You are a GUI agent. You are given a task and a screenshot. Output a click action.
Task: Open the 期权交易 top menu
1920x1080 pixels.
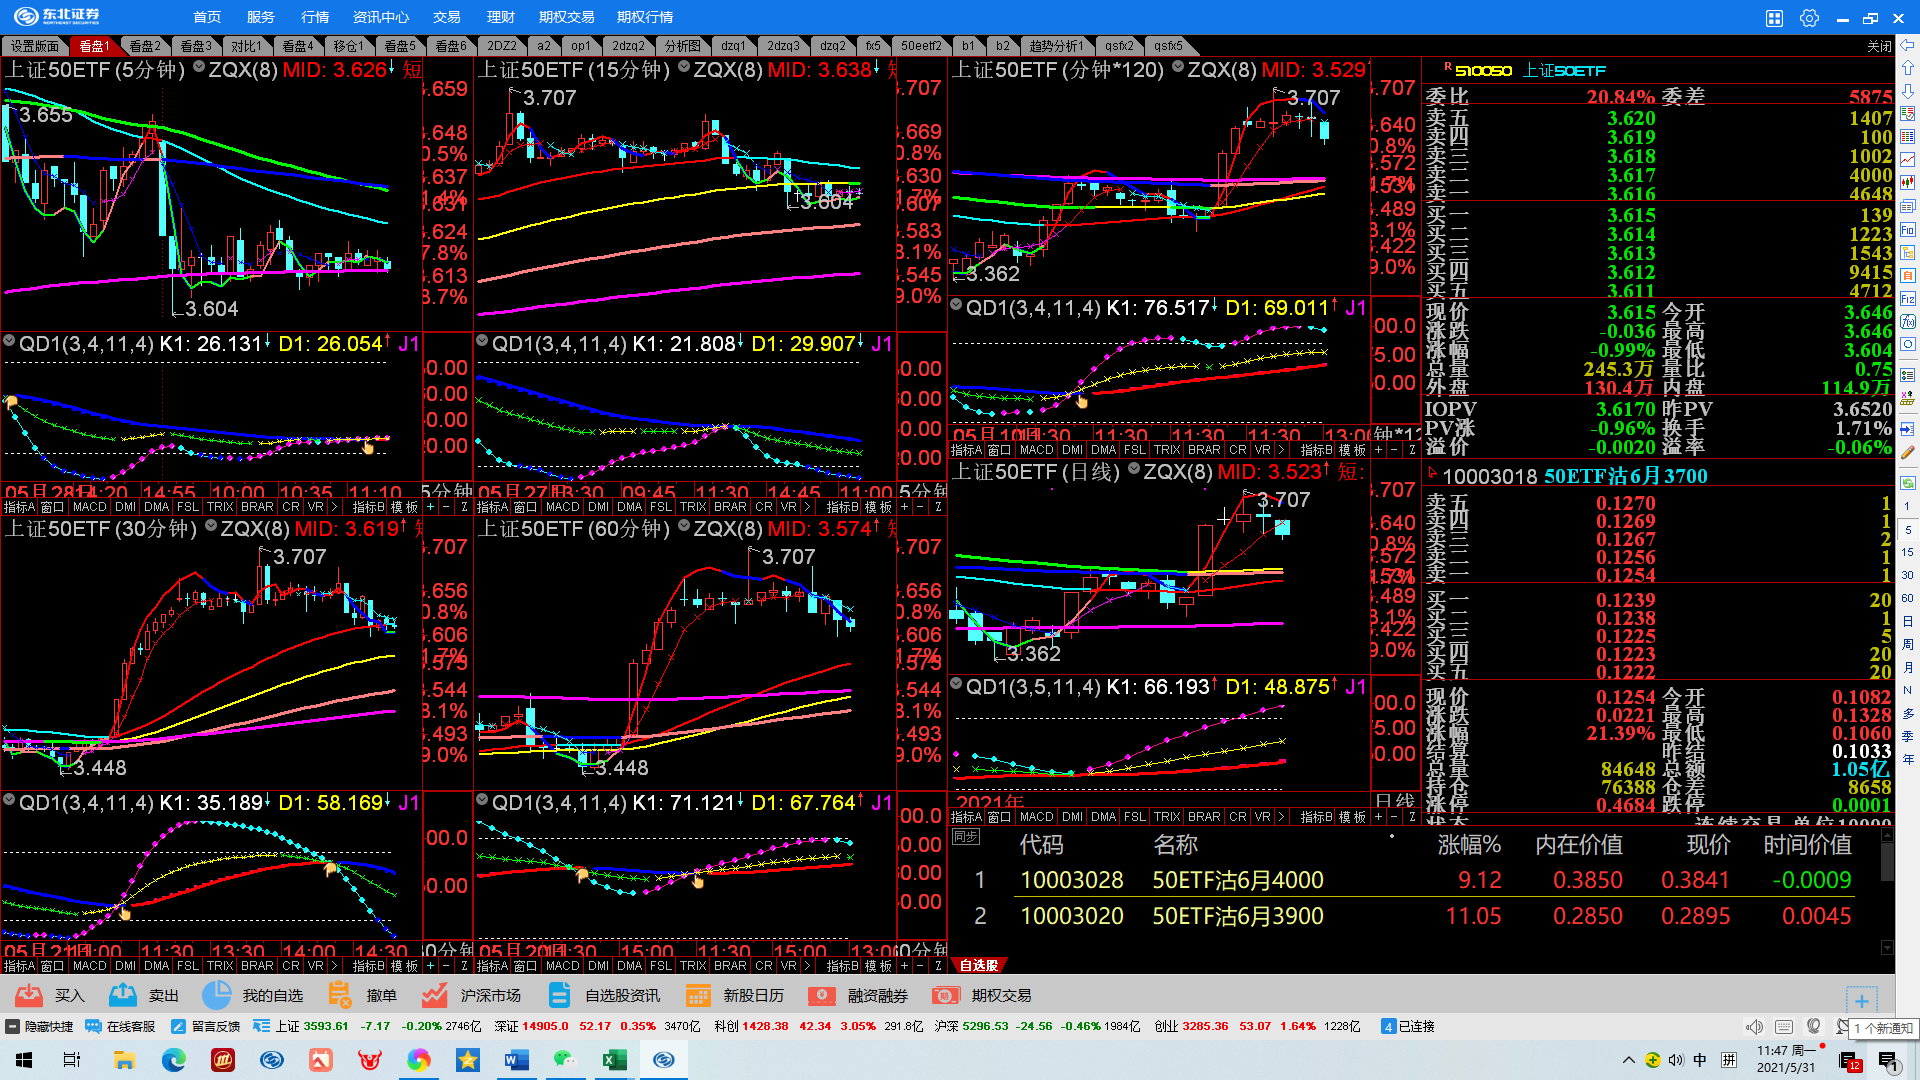(x=566, y=17)
